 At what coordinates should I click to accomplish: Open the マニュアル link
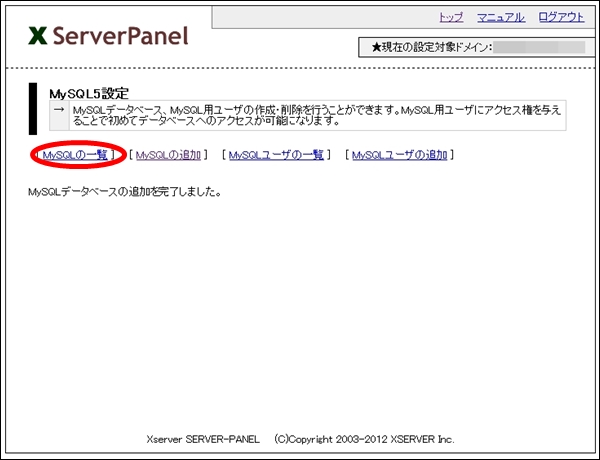click(501, 17)
